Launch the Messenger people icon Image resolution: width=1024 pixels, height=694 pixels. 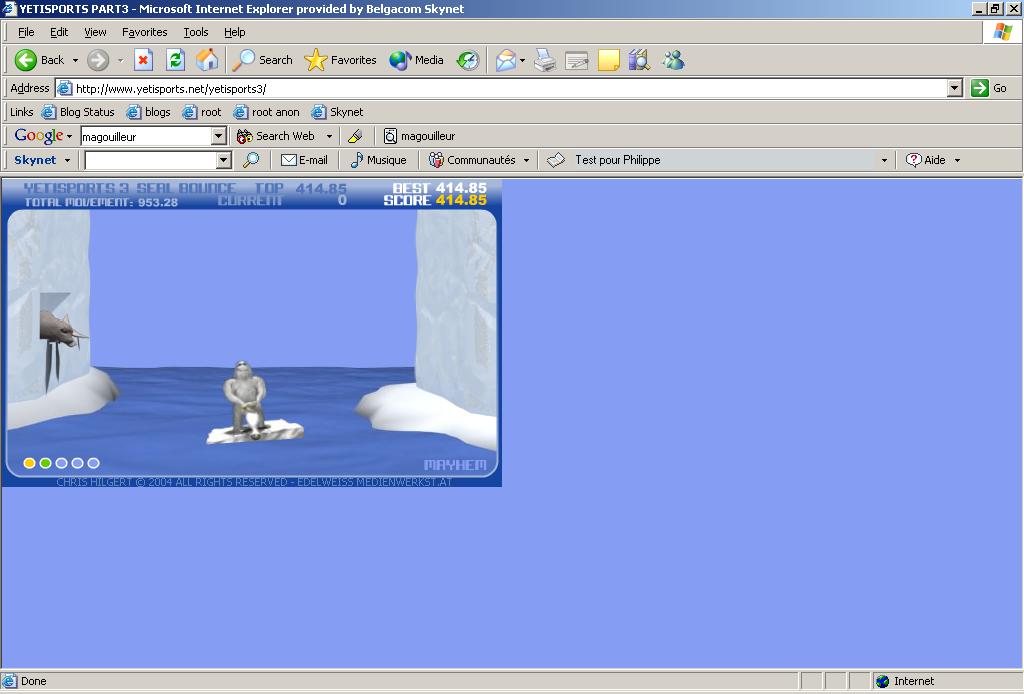click(x=673, y=60)
